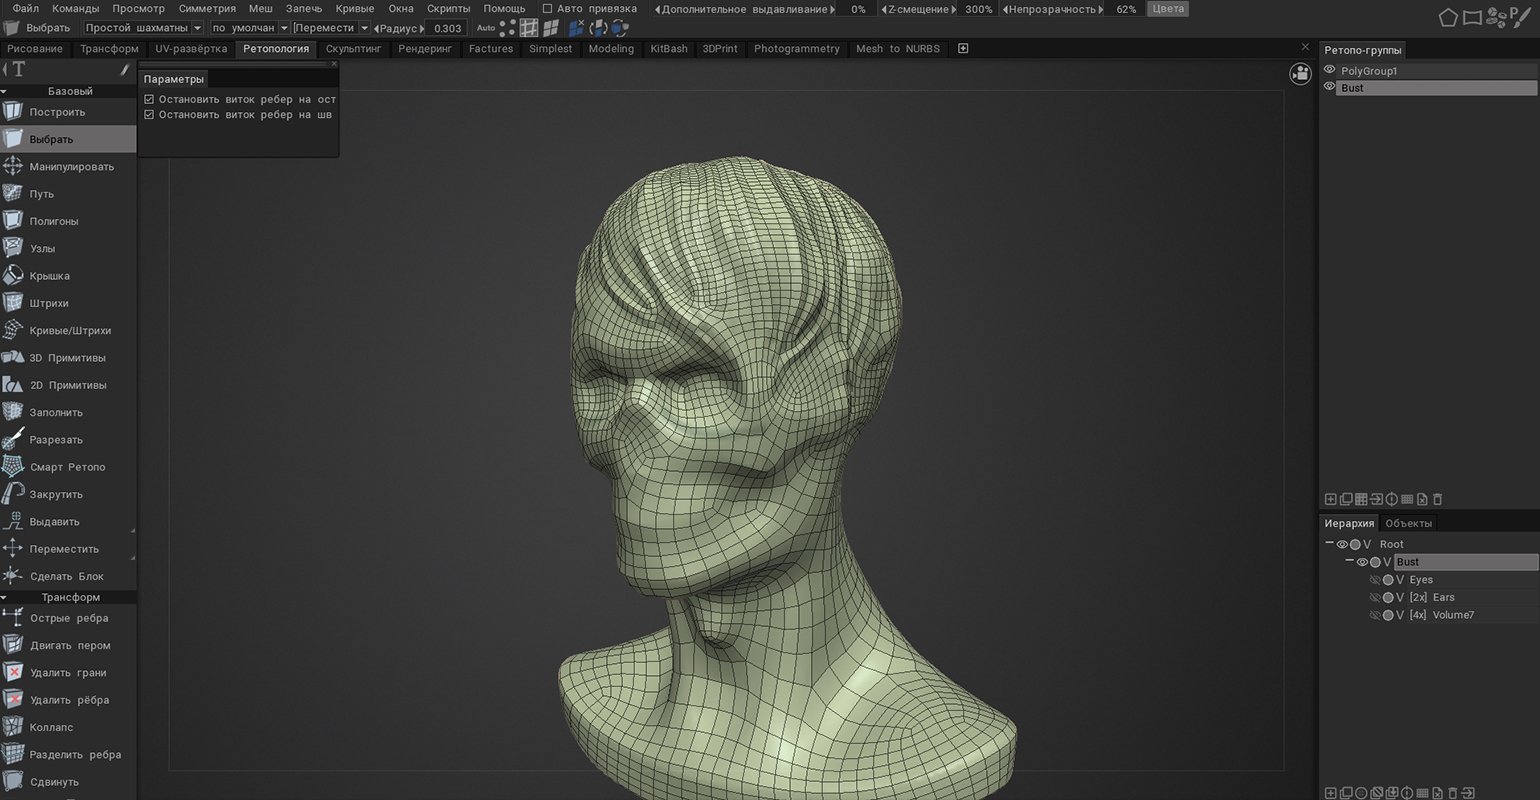
Task: Show the Eyes object in hierarchy
Action: point(1374,580)
